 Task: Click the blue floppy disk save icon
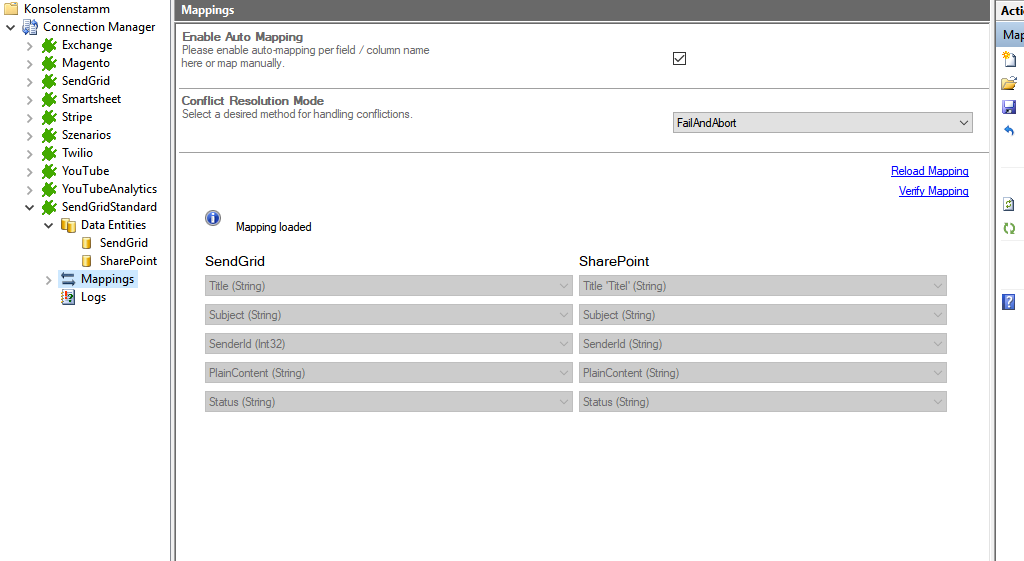tap(1009, 107)
